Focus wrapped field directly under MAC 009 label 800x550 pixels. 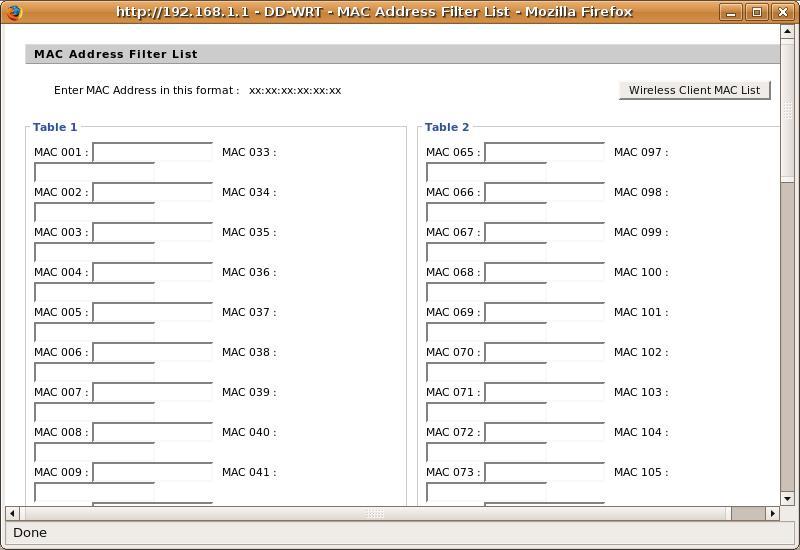(x=94, y=492)
